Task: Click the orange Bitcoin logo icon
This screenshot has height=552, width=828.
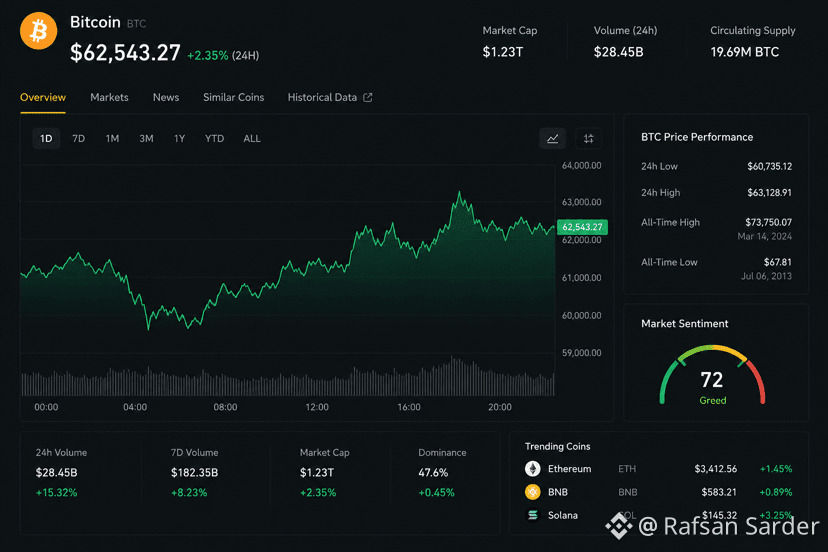Action: (x=38, y=31)
